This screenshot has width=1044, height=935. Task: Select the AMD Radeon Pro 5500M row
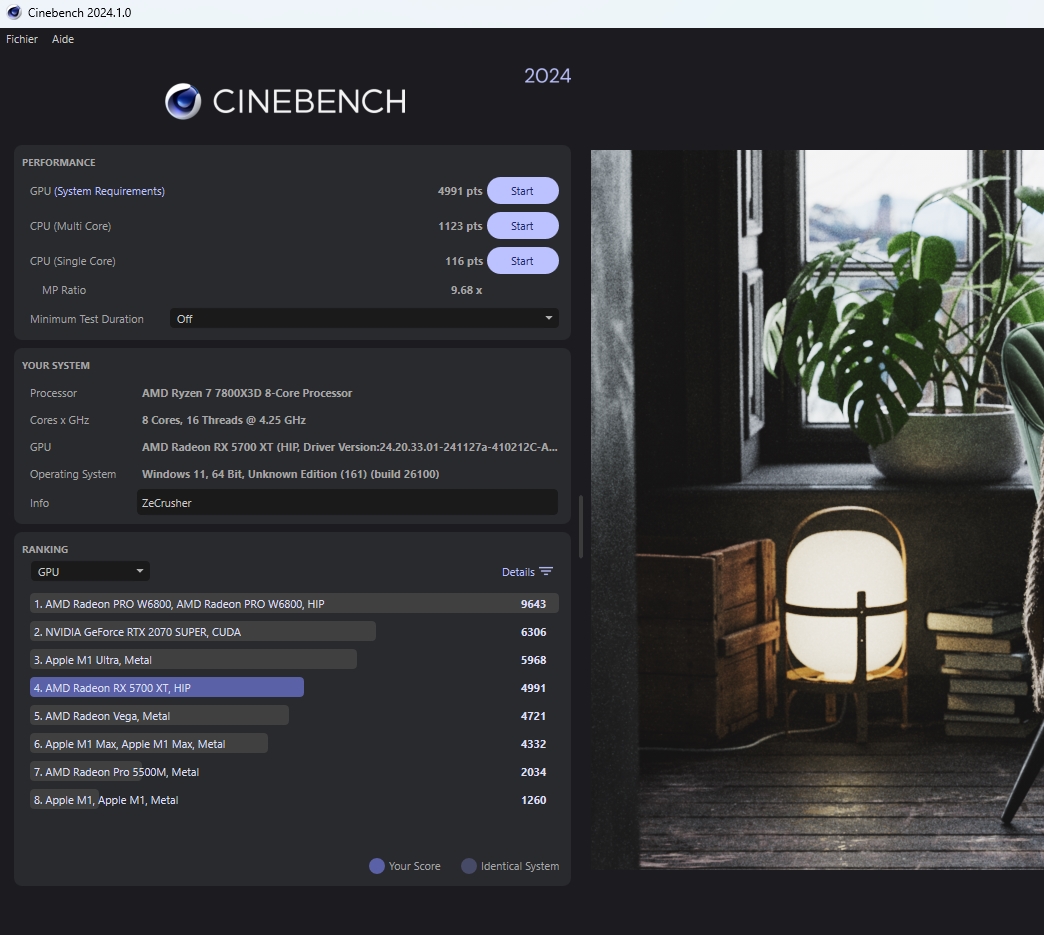pos(294,772)
